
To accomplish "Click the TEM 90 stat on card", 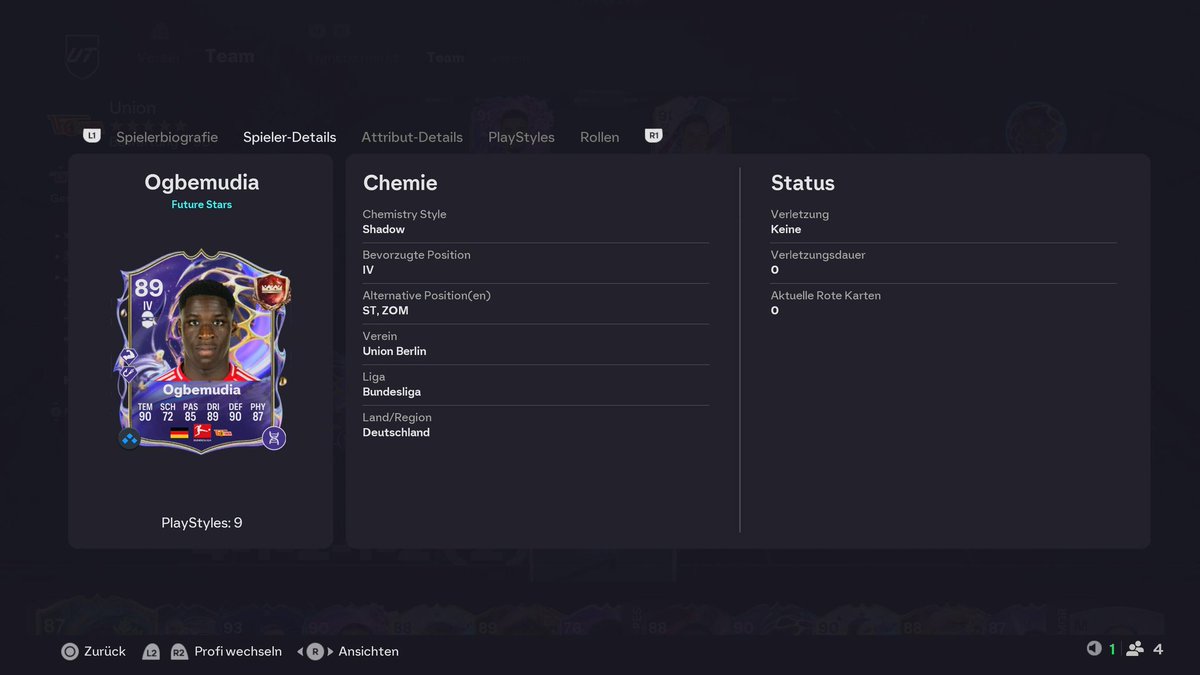I will pos(145,411).
